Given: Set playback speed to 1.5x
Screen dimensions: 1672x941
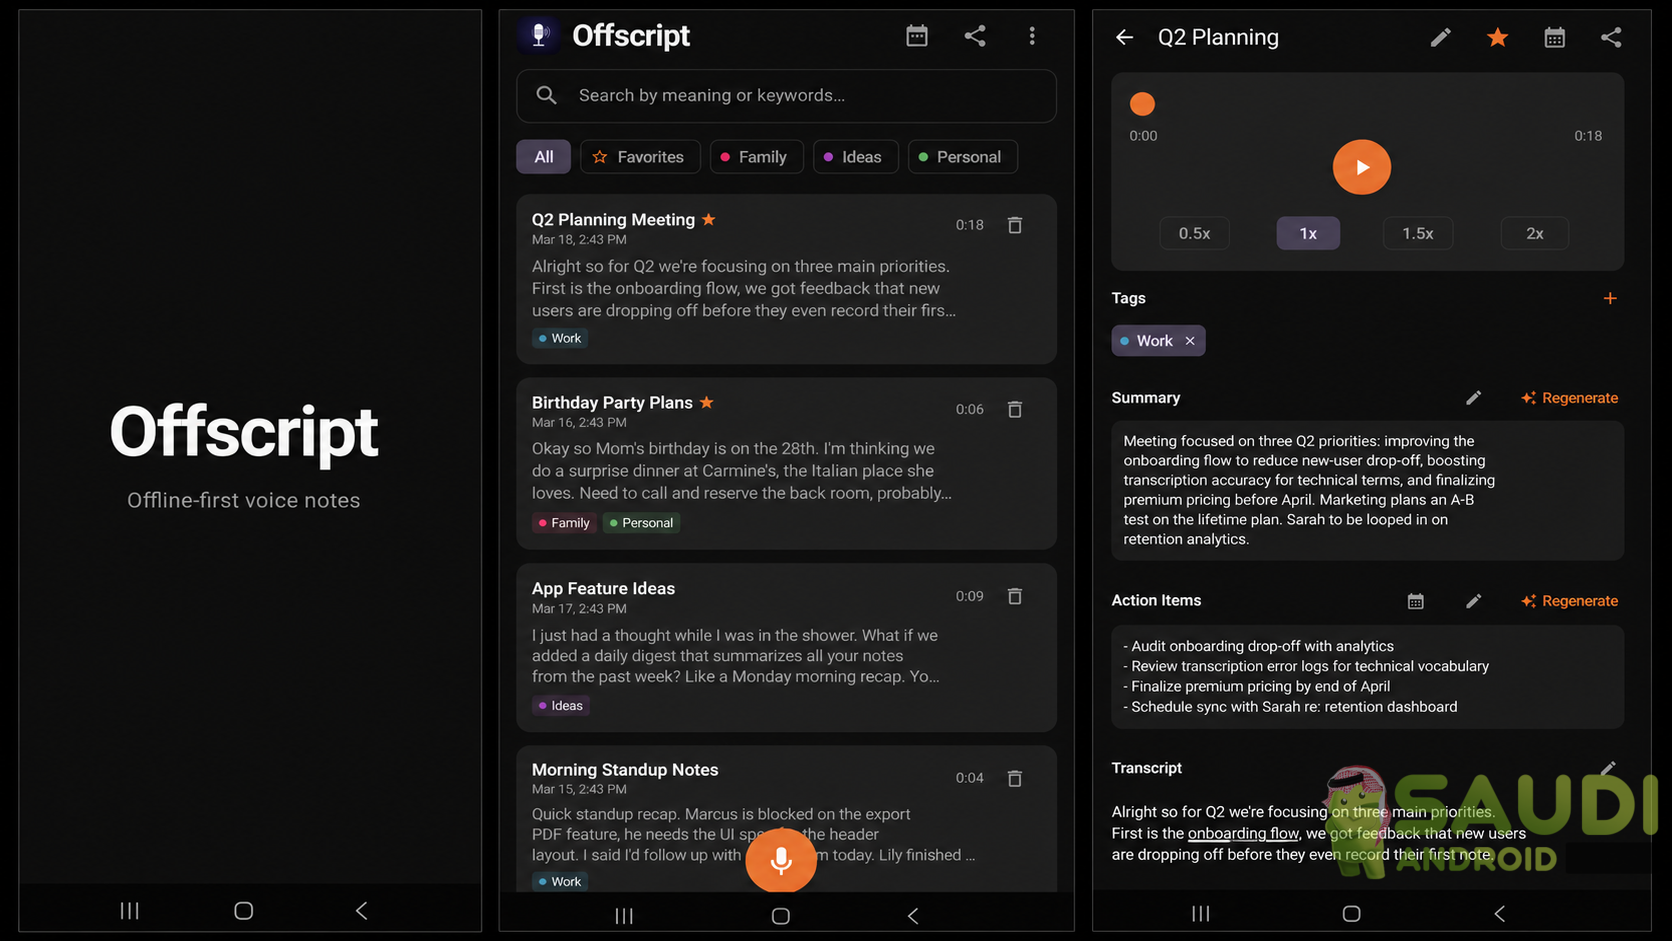Looking at the screenshot, I should (1417, 233).
